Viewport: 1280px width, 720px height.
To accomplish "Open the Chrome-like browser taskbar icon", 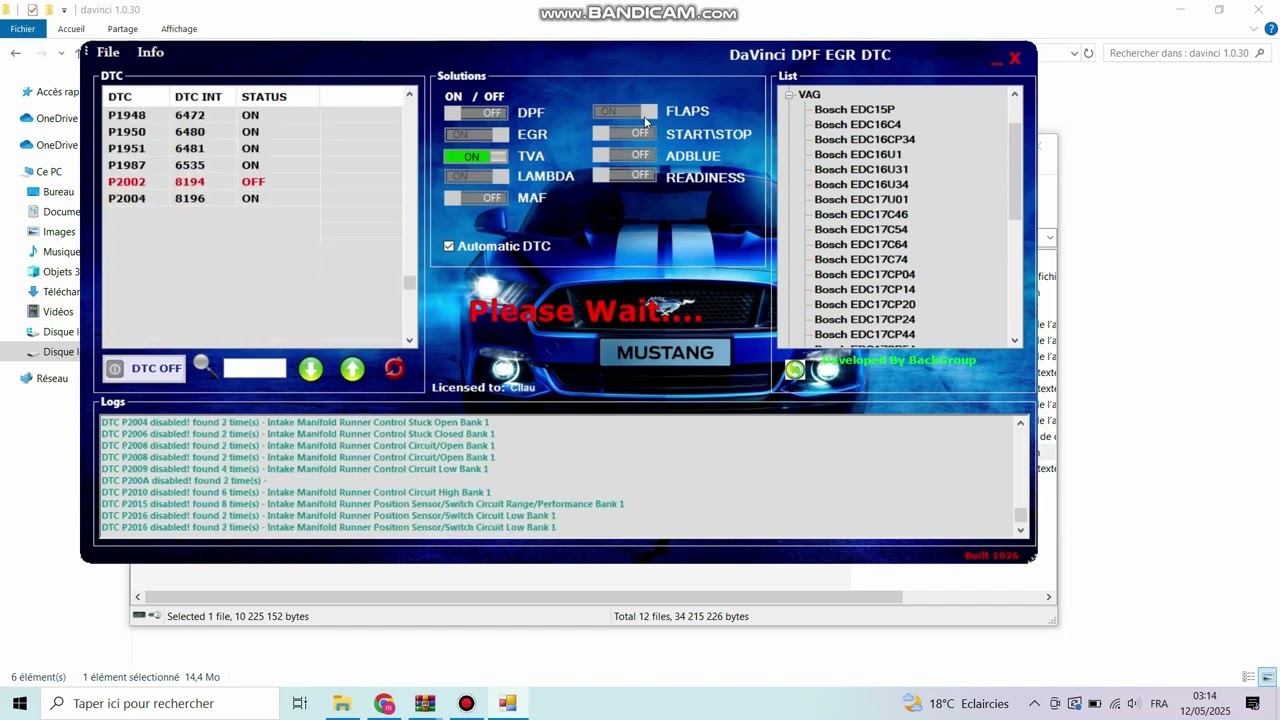I will tap(384, 703).
